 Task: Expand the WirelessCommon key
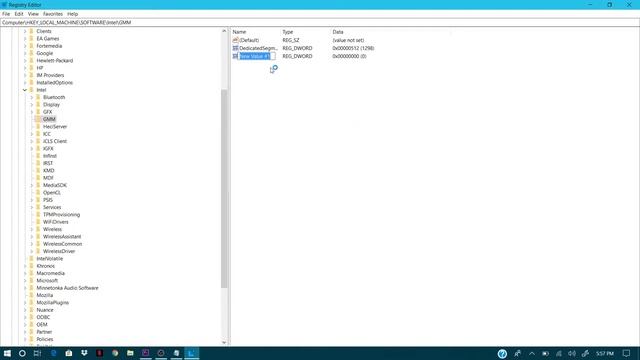tap(32, 244)
